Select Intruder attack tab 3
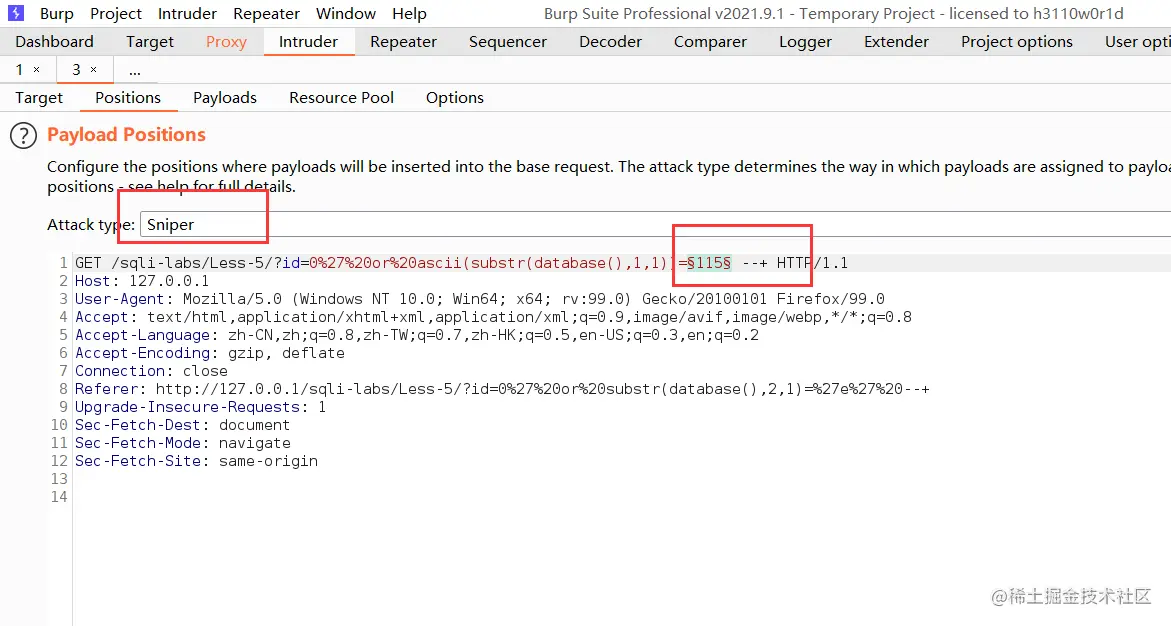The image size is (1171, 626). coord(76,69)
